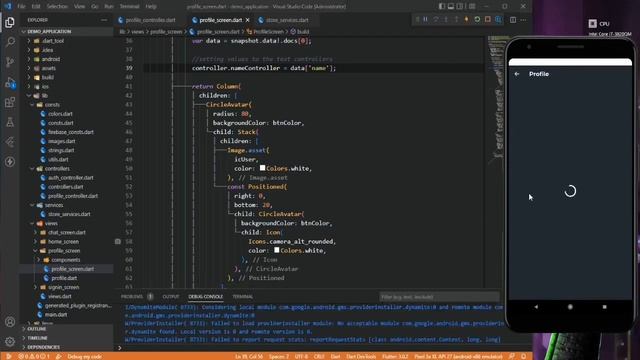Expand the DEPENDENCIES section
This screenshot has height=360, width=640.
[x=67, y=347]
